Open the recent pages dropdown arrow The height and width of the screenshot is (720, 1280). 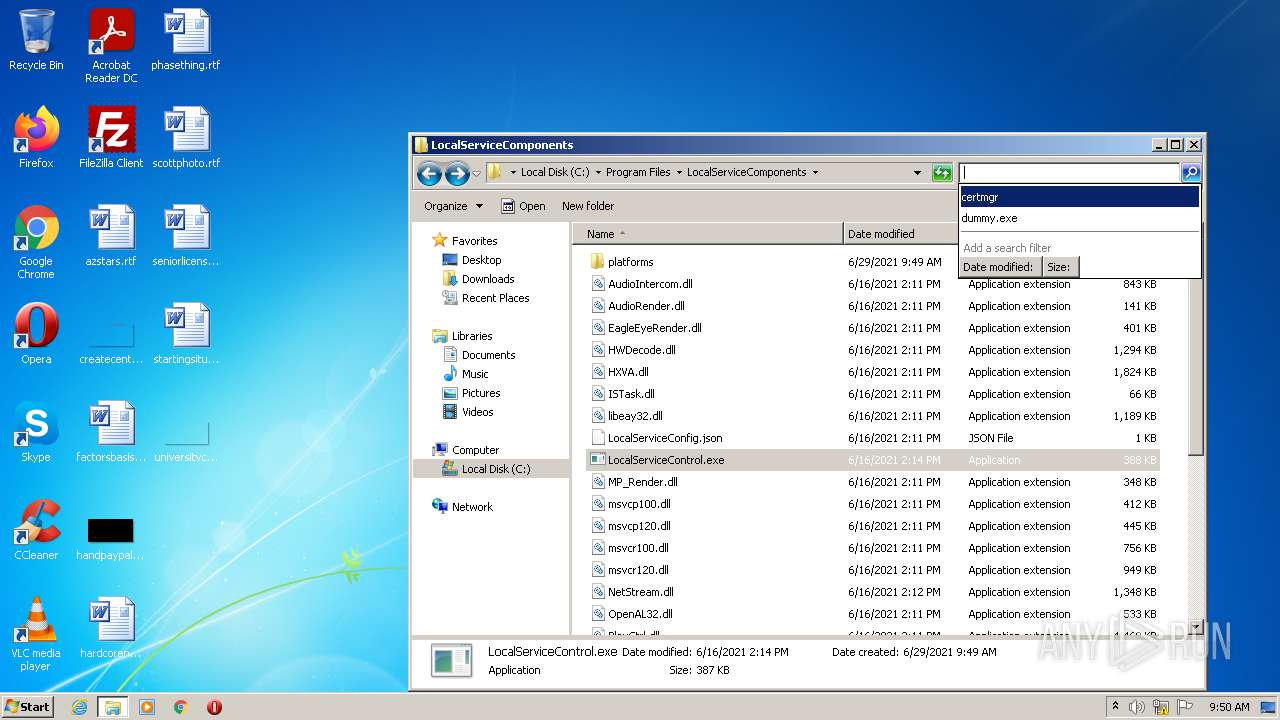[x=476, y=173]
